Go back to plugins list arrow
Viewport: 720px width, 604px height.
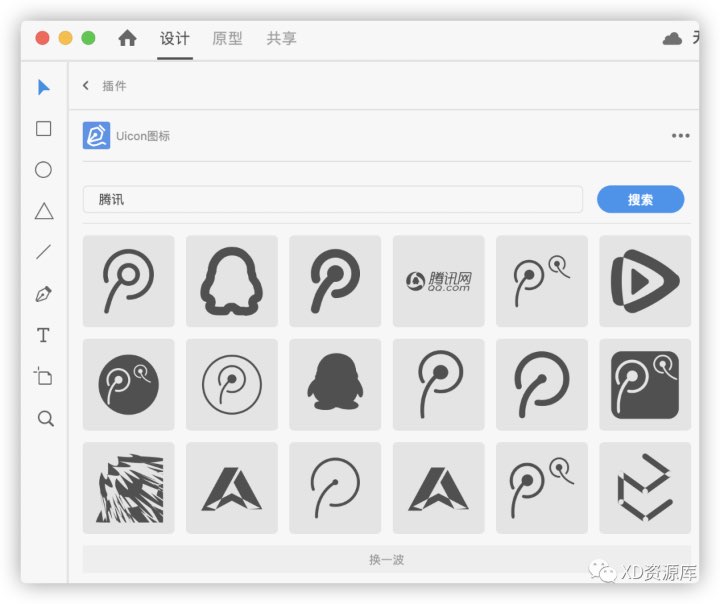85,85
